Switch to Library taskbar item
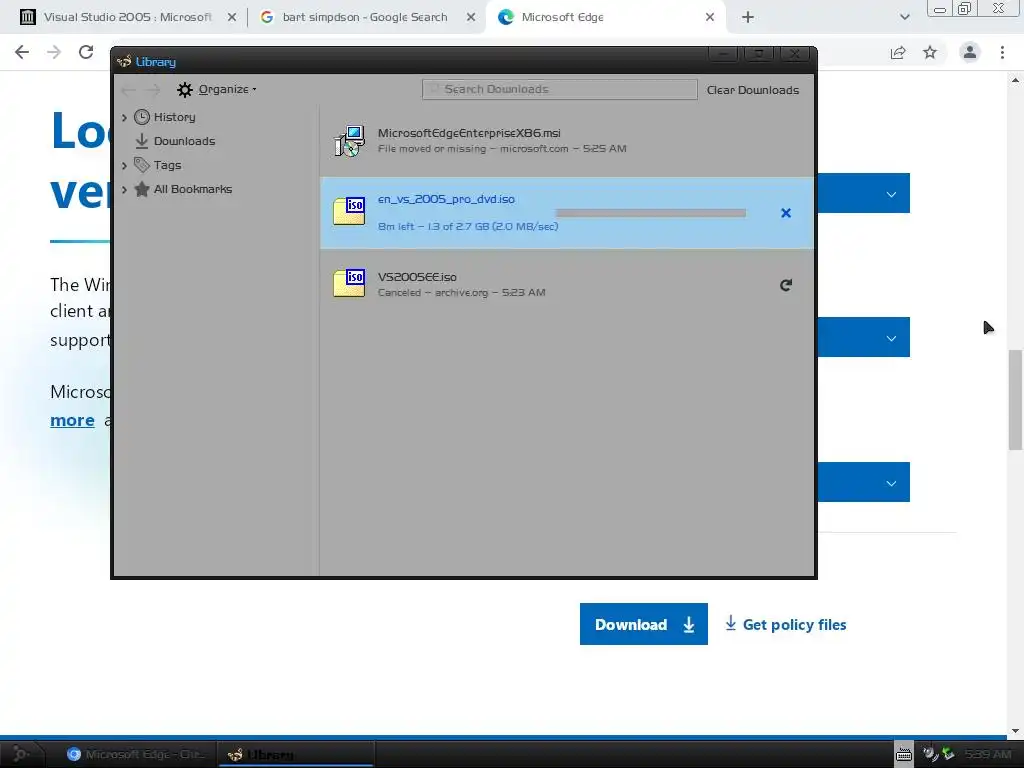 (295, 754)
